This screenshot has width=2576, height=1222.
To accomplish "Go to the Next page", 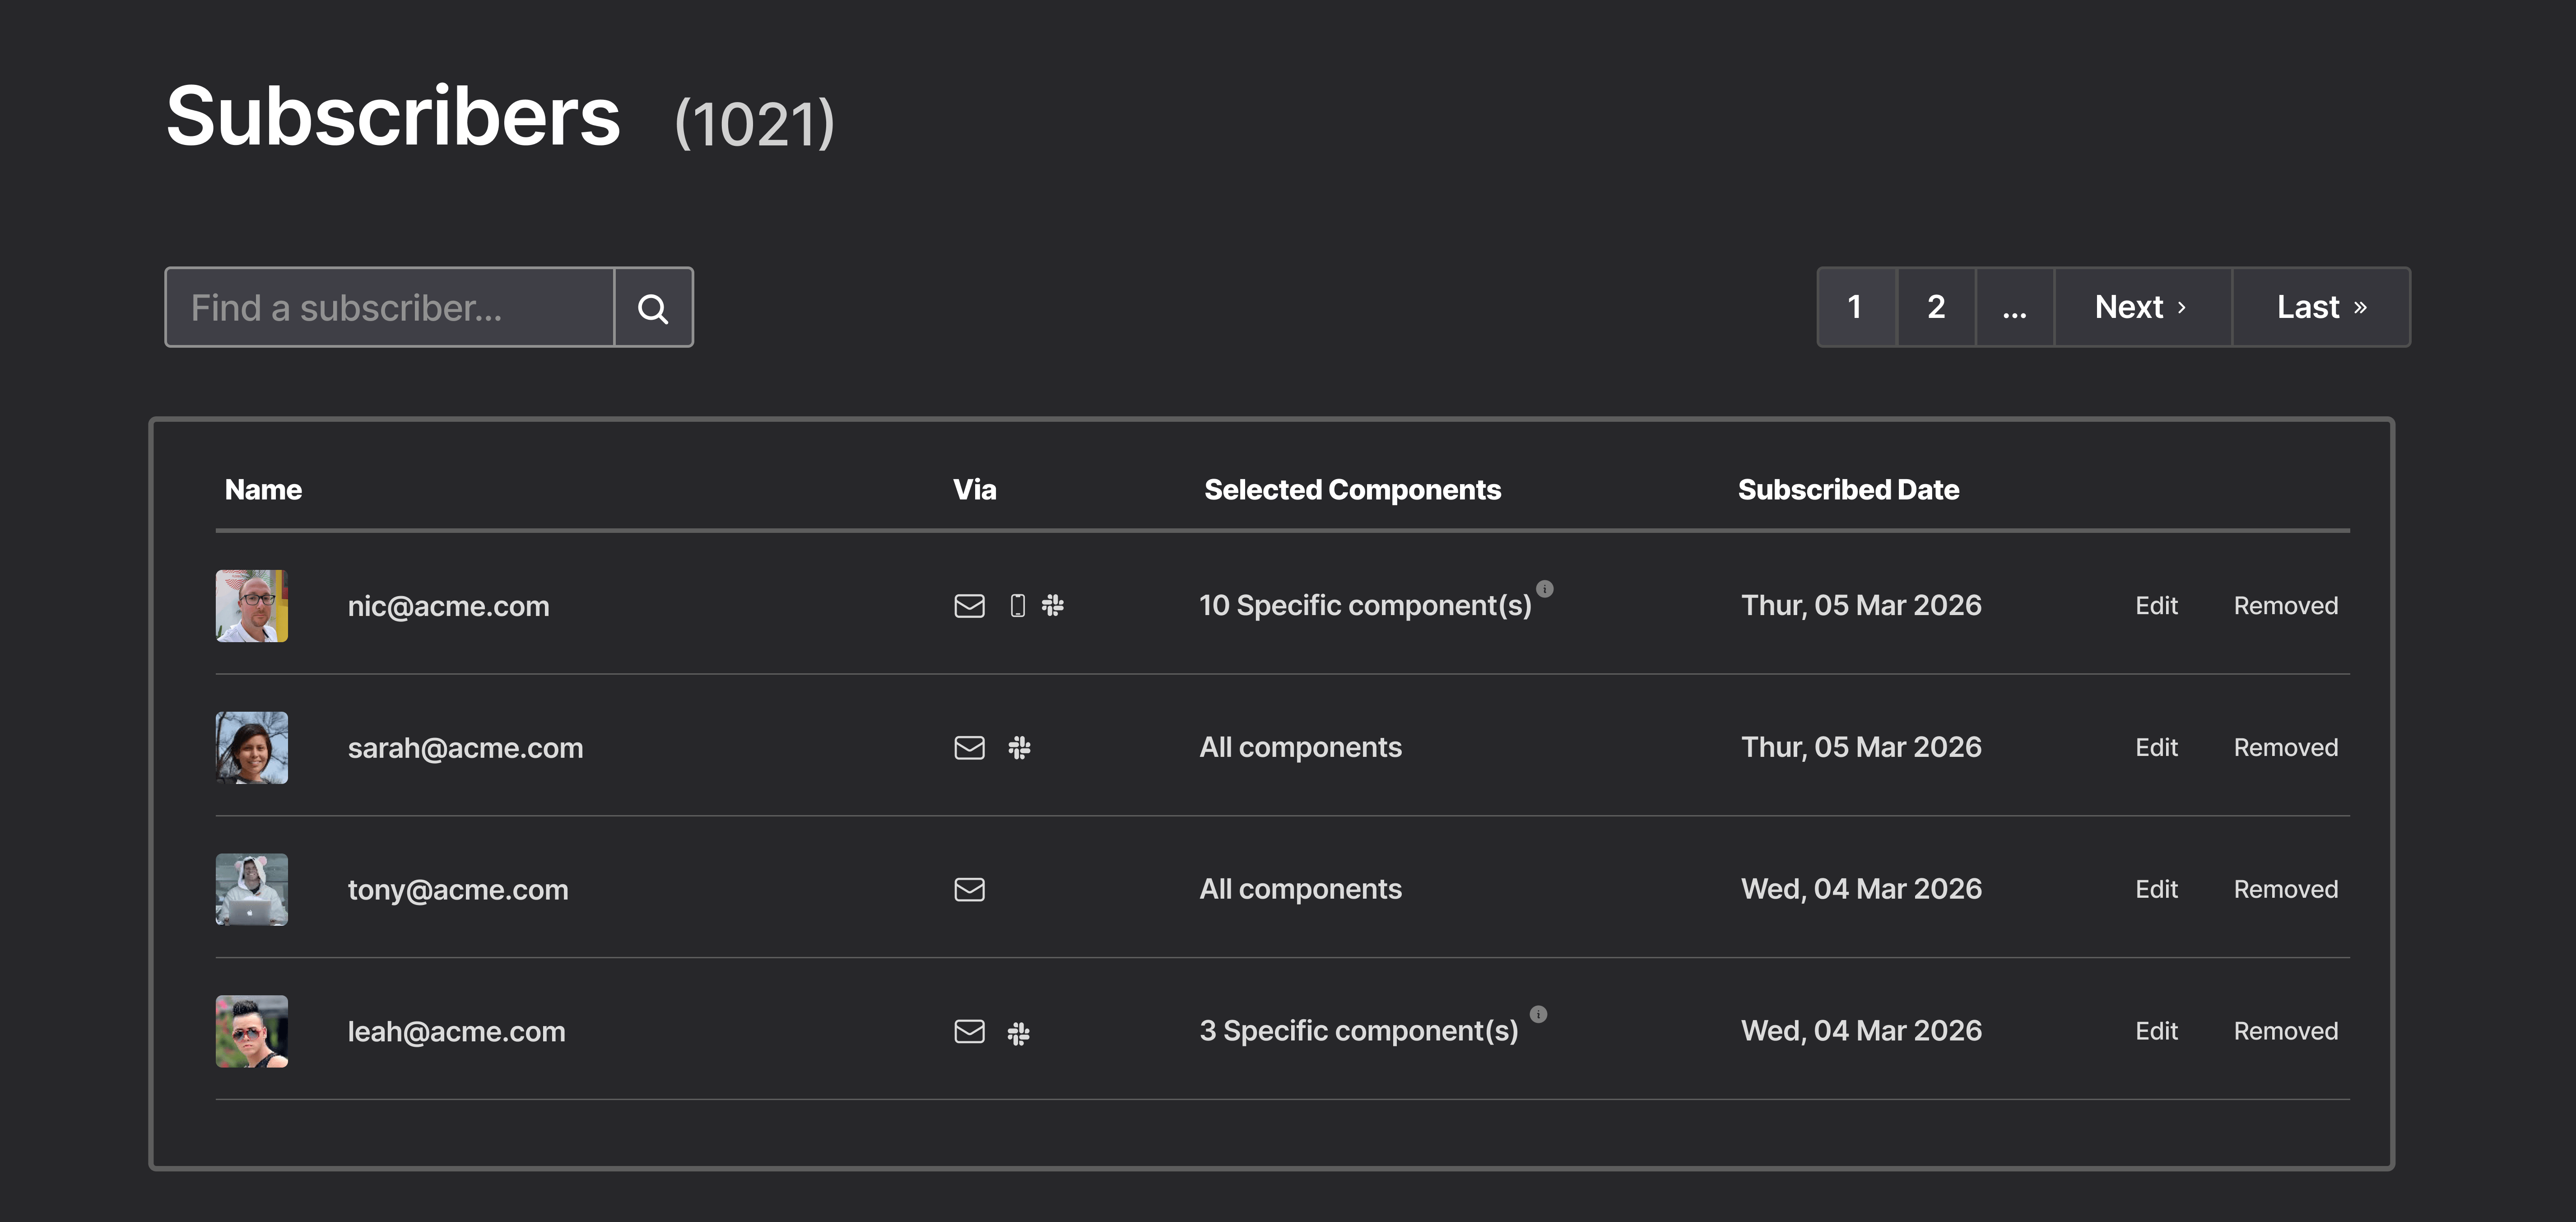I will tap(2141, 307).
